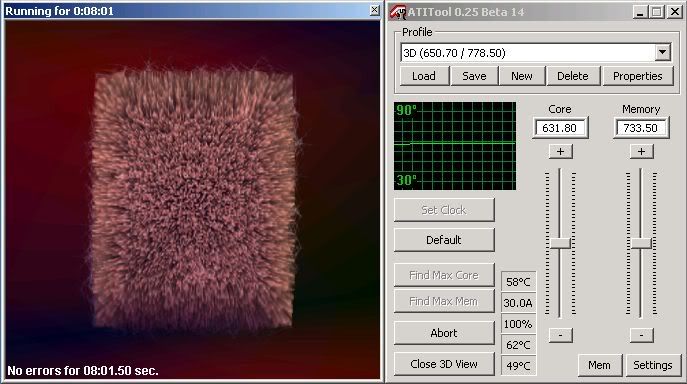
Task: Abort the running artifact scan
Action: point(444,333)
